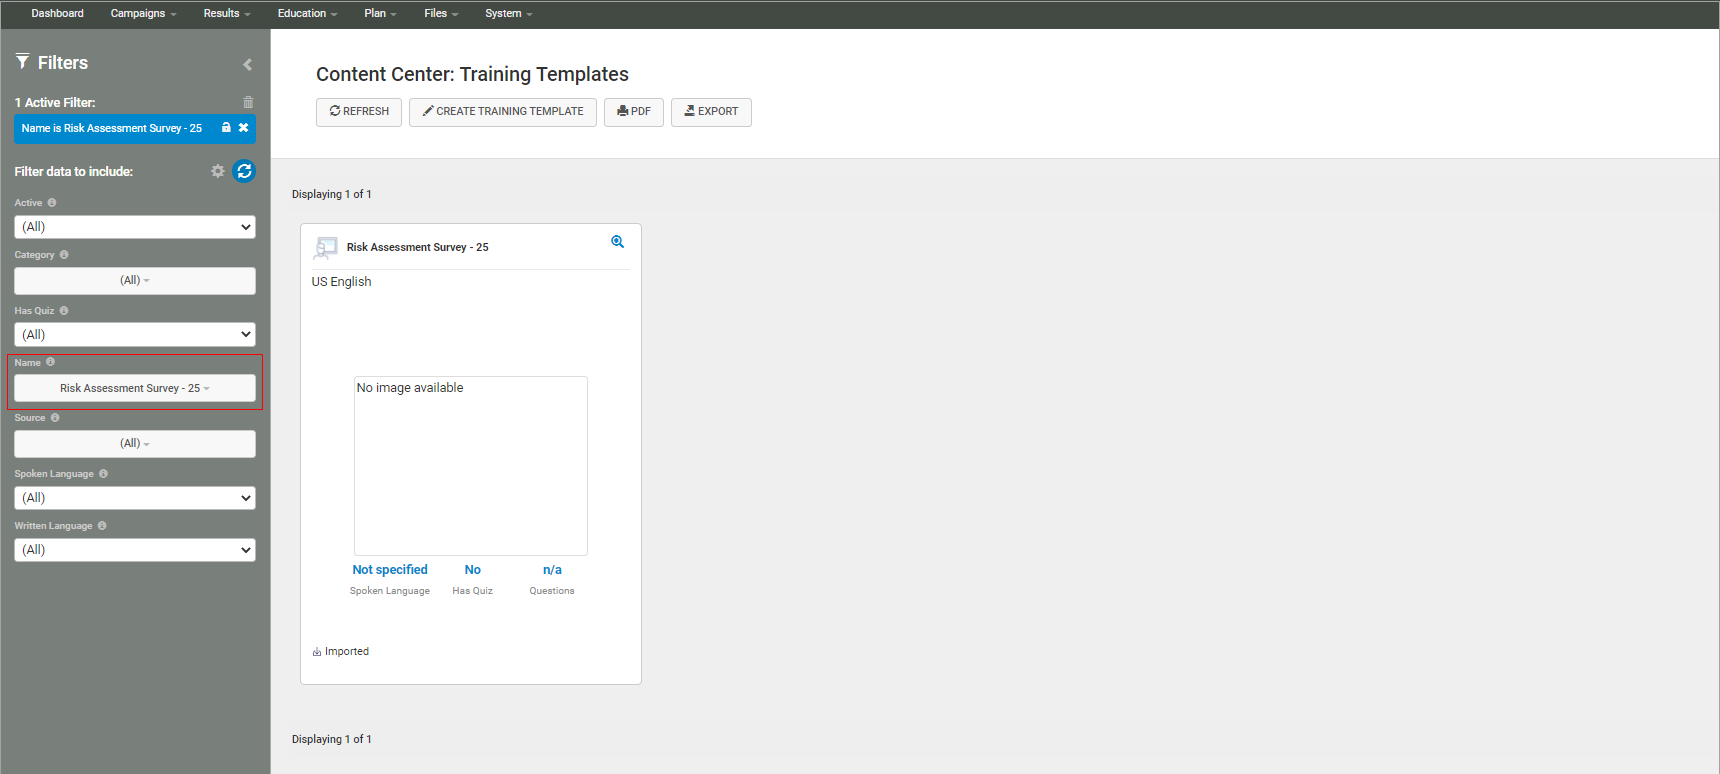The width and height of the screenshot is (1720, 774).
Task: Click the '1 Active Filter:' label
Action: [x=55, y=103]
